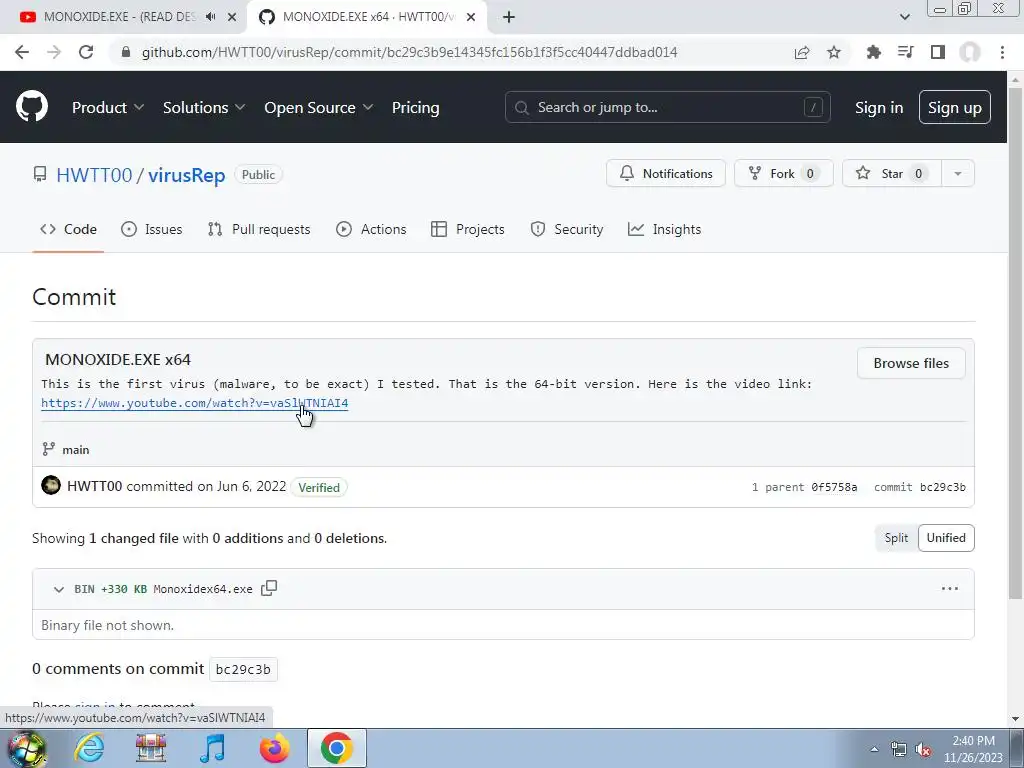Screen dimensions: 1024x768
Task: Click the browser address bar URL
Action: point(409,52)
